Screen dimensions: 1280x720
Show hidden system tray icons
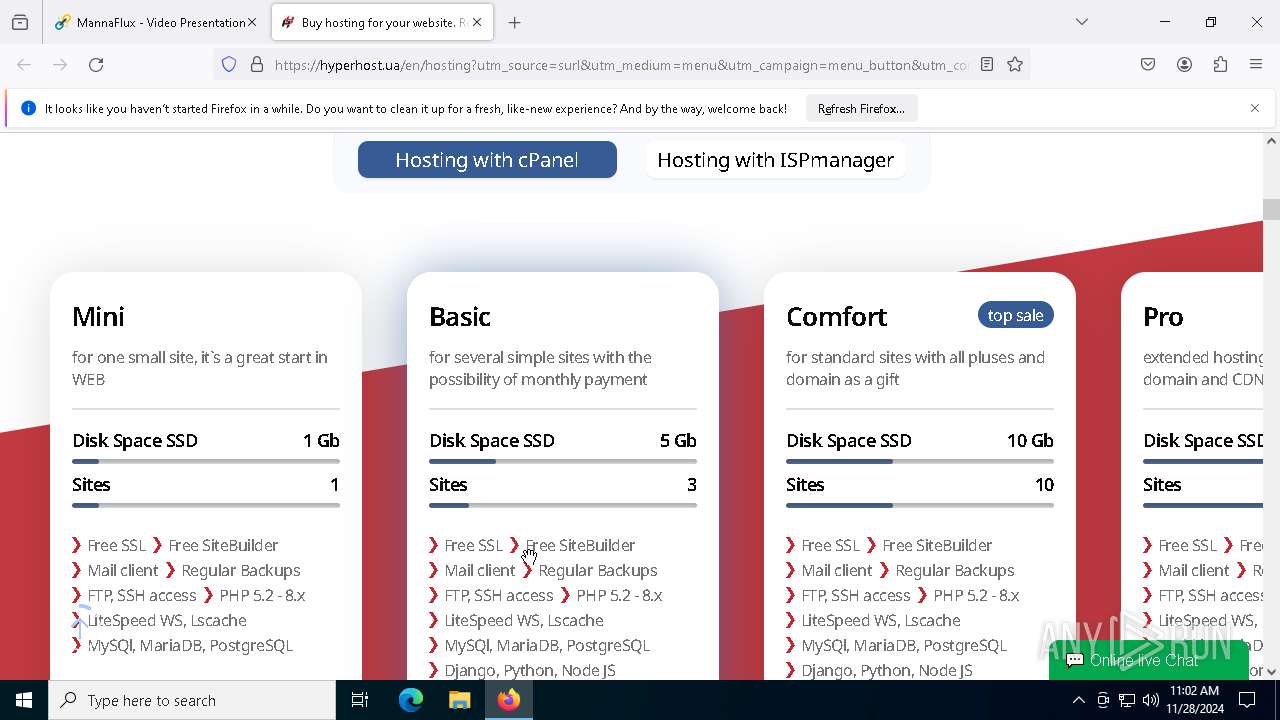tap(1078, 700)
